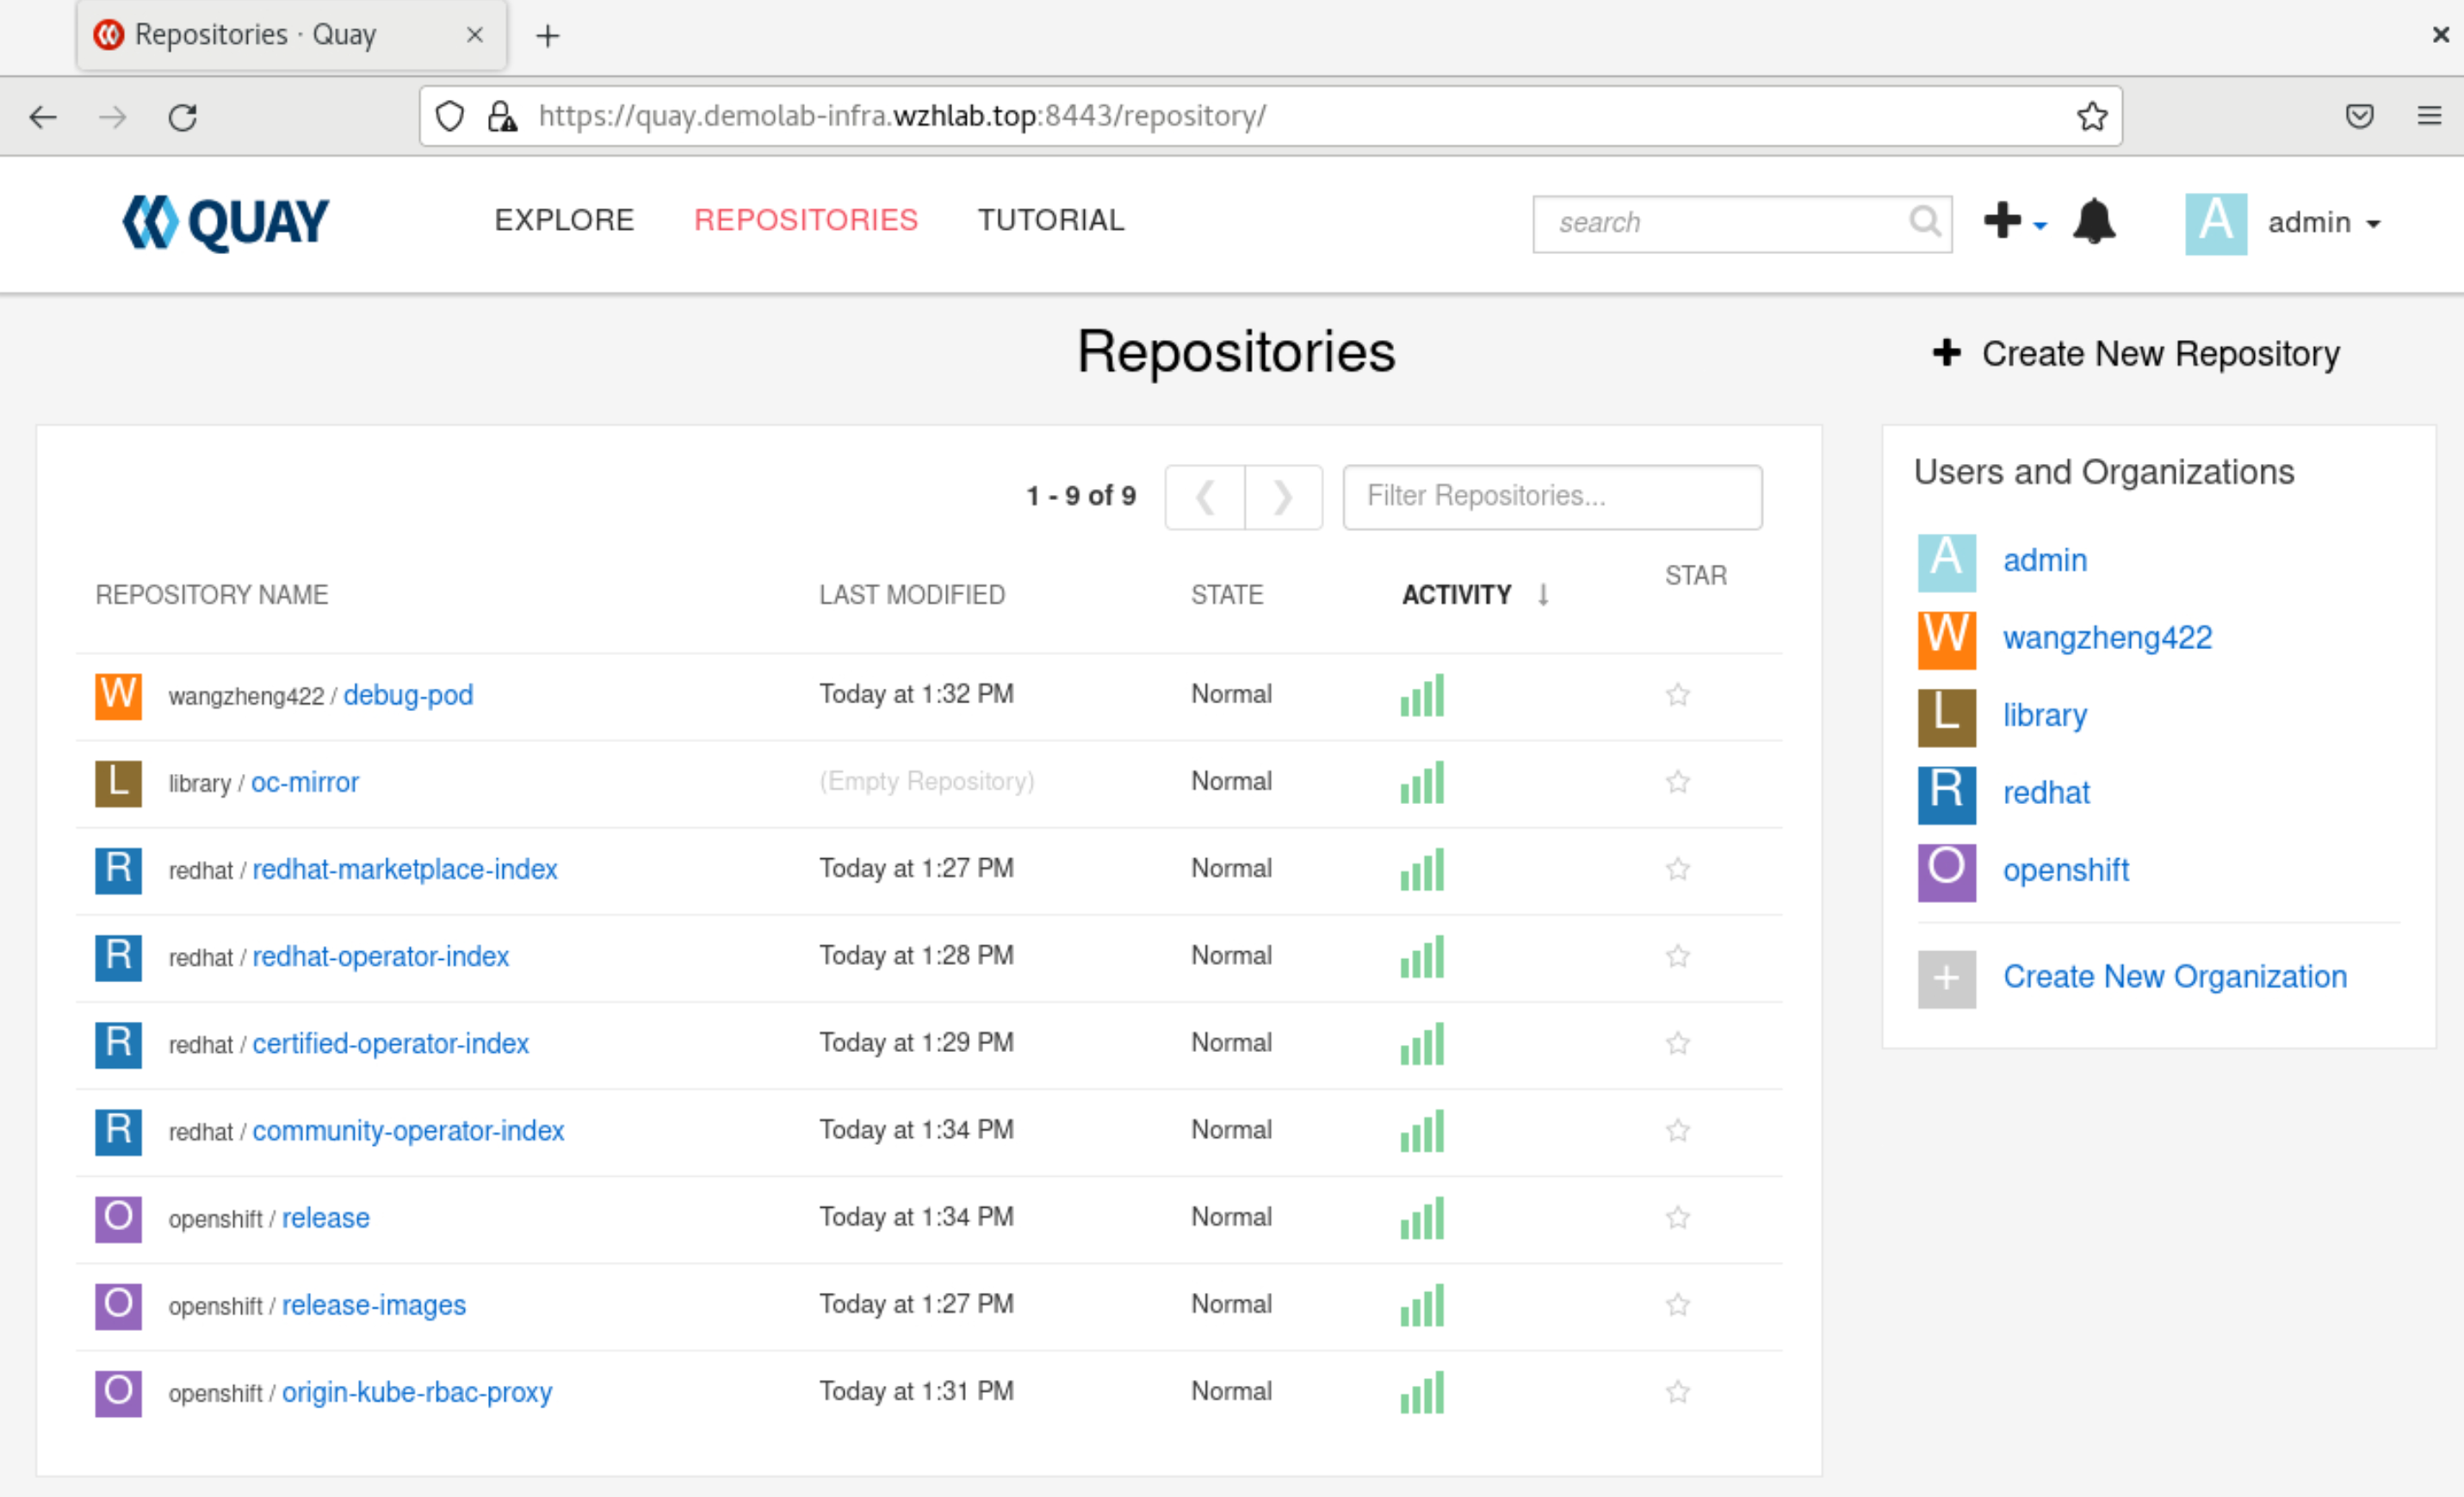The height and width of the screenshot is (1497, 2464).
Task: Click the browser reload button
Action: pyautogui.click(x=182, y=117)
